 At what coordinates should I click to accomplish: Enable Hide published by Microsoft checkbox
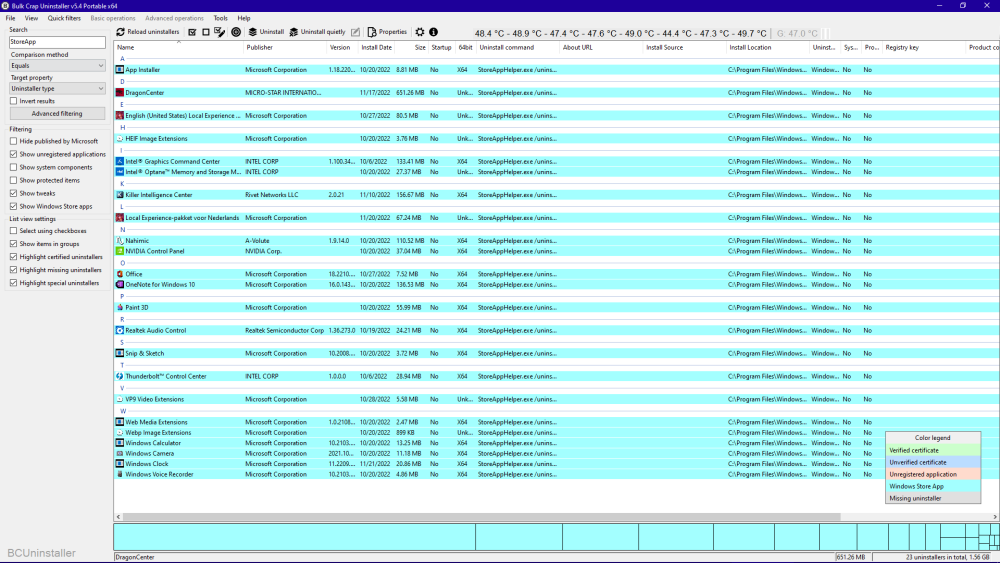click(x=14, y=141)
